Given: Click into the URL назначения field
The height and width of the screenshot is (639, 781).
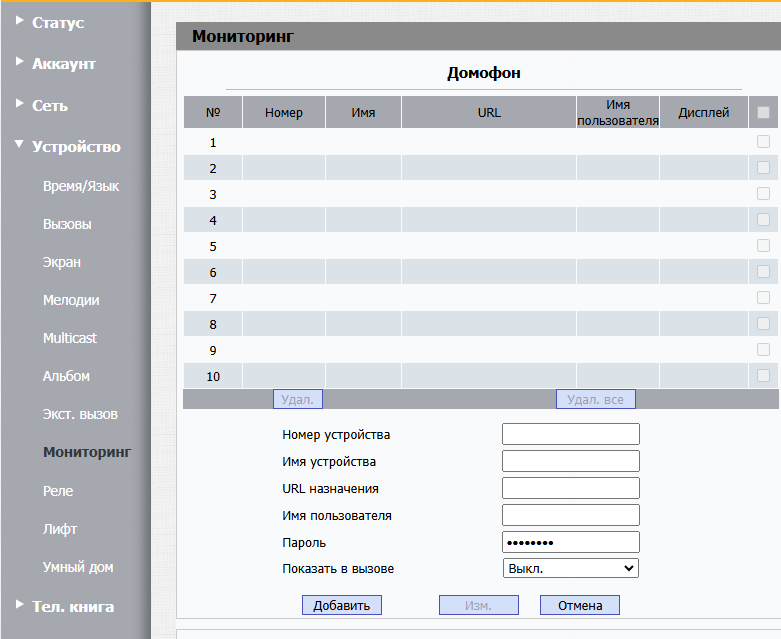Looking at the screenshot, I should click(x=570, y=488).
